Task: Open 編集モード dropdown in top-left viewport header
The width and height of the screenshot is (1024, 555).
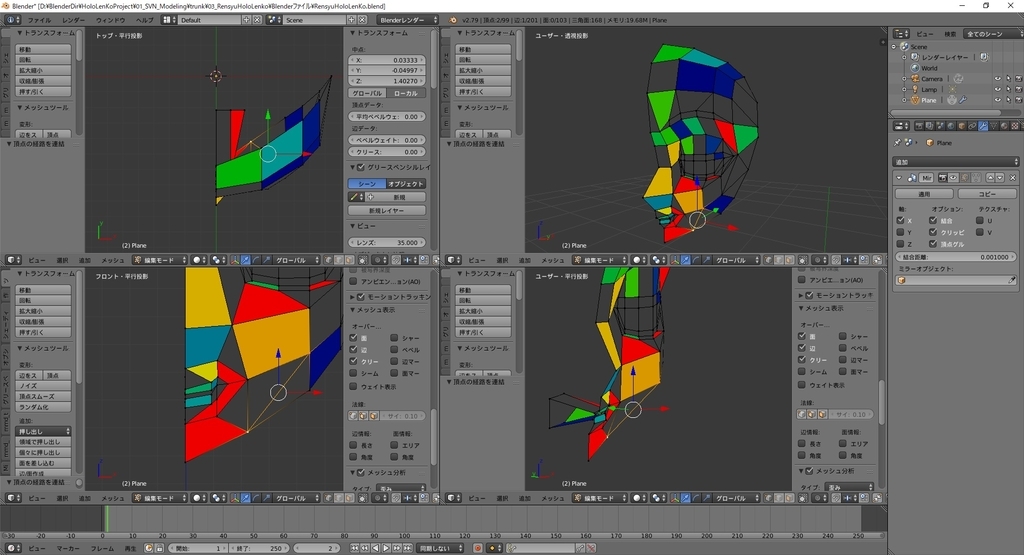Action: tap(161, 260)
